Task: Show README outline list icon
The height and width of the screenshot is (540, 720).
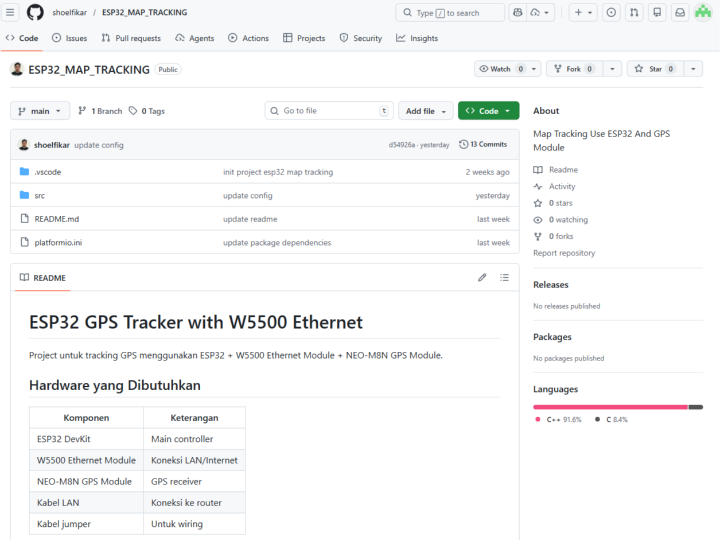Action: 504,277
